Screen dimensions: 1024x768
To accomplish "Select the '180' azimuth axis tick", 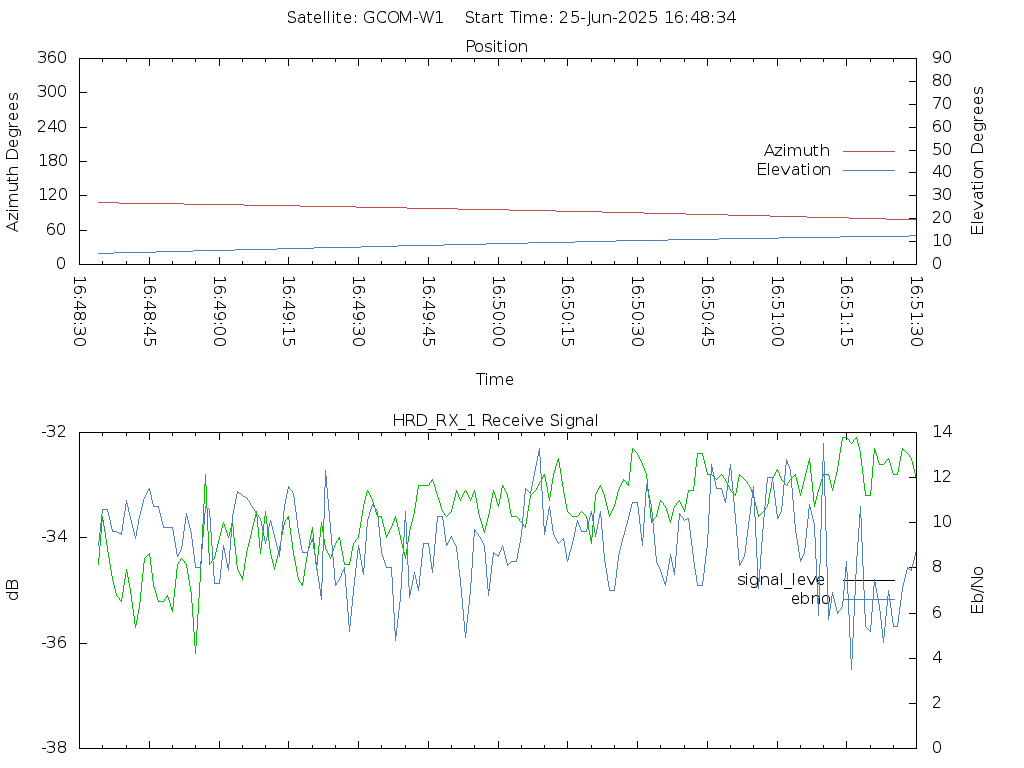I will click(52, 161).
